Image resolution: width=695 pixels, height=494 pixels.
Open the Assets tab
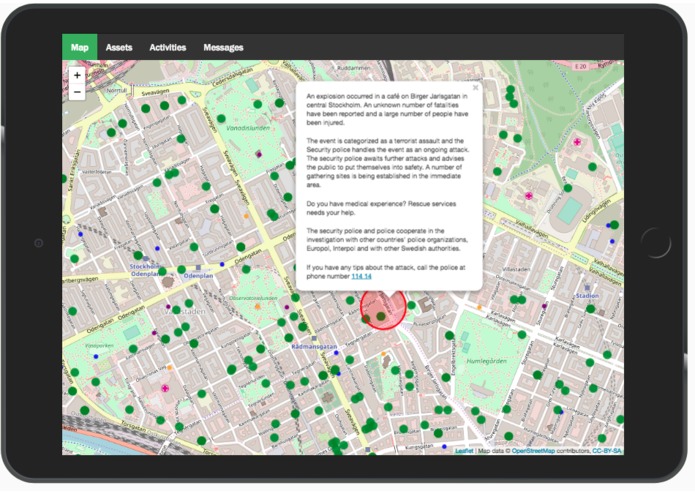click(x=119, y=47)
